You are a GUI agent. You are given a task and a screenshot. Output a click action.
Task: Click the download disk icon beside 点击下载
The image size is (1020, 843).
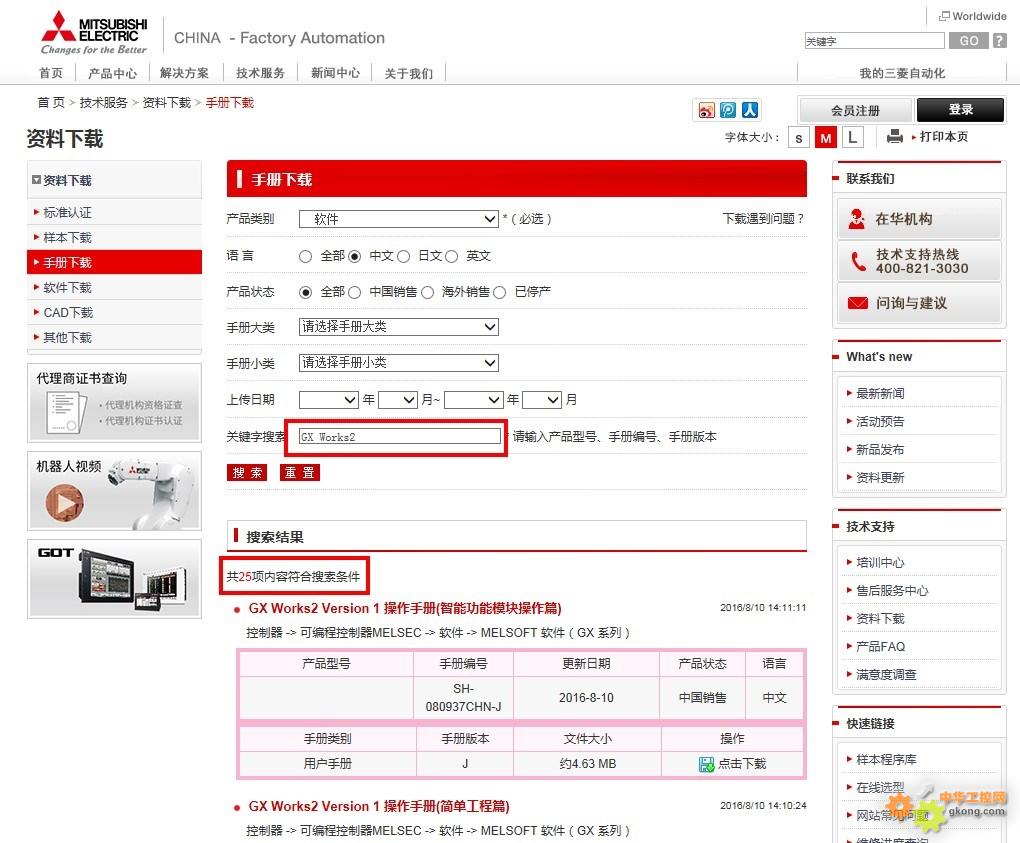(706, 764)
